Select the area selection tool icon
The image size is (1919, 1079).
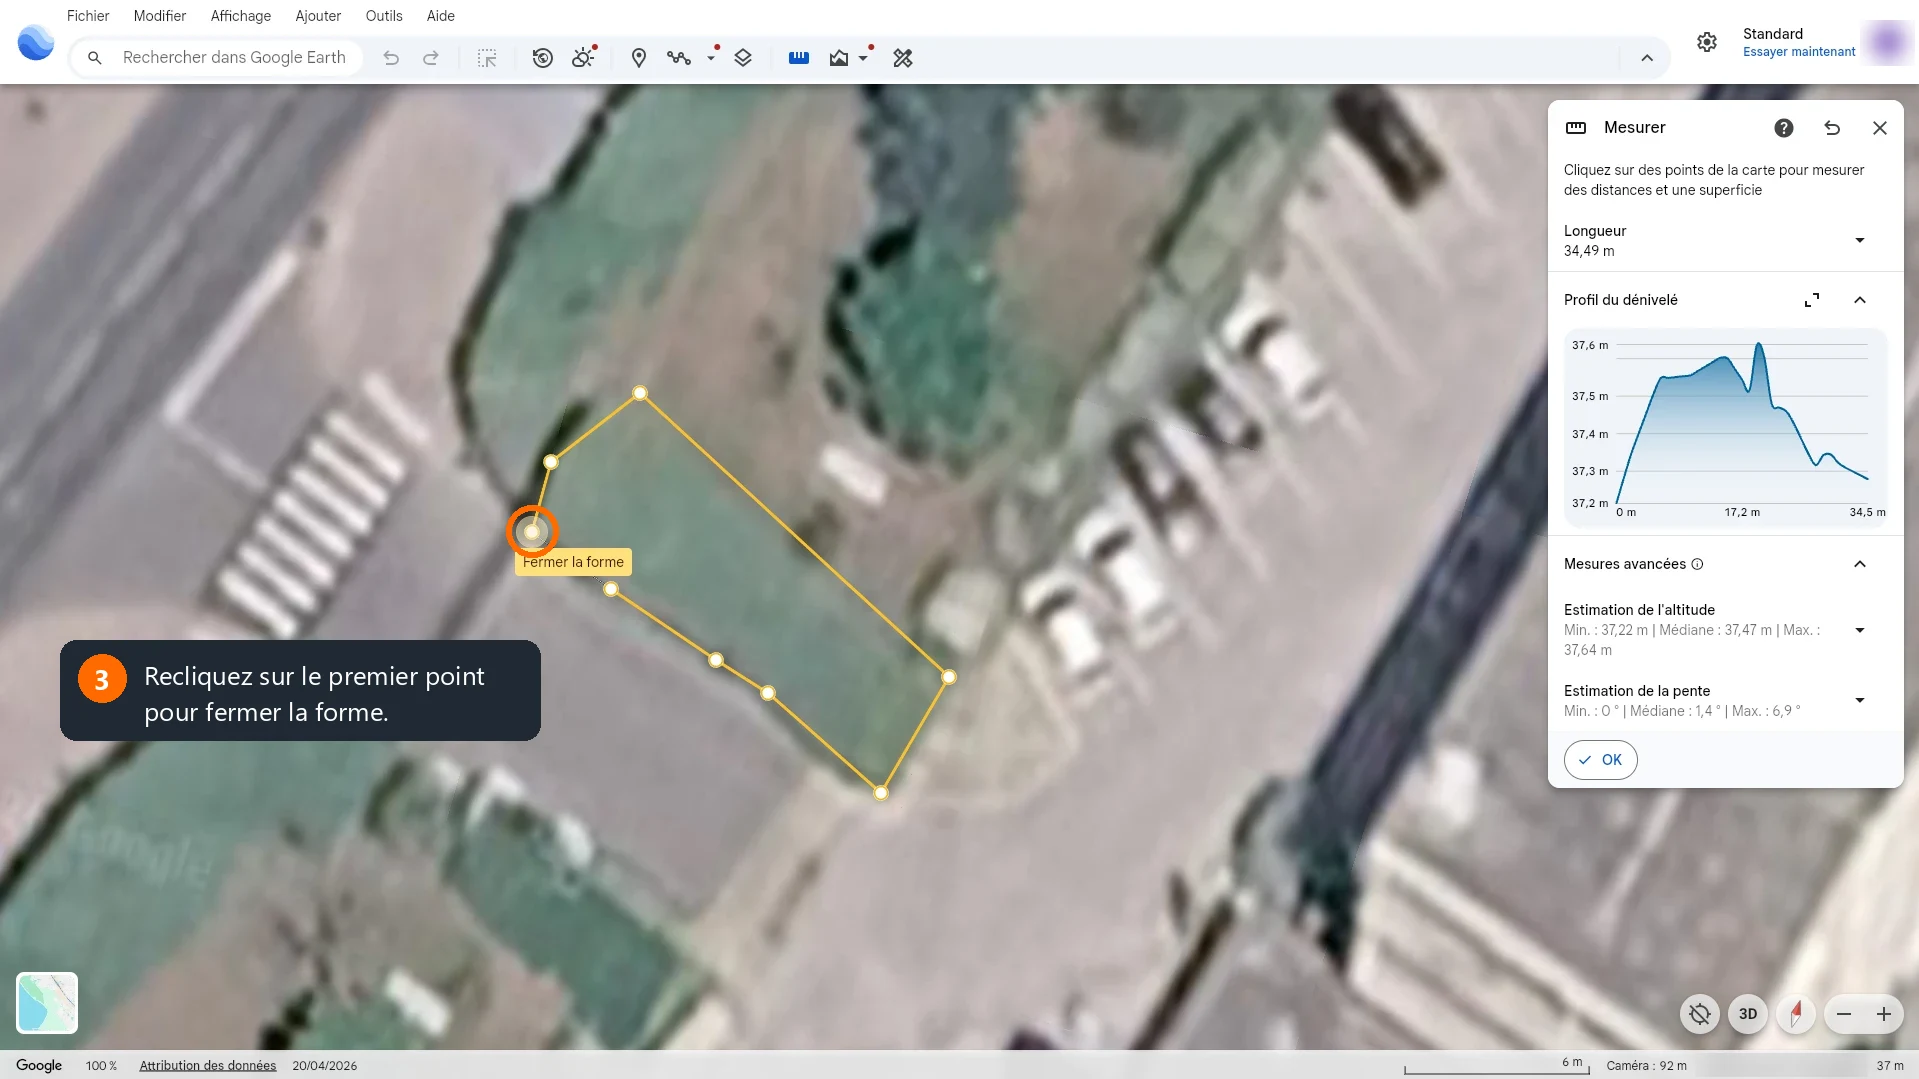point(487,58)
